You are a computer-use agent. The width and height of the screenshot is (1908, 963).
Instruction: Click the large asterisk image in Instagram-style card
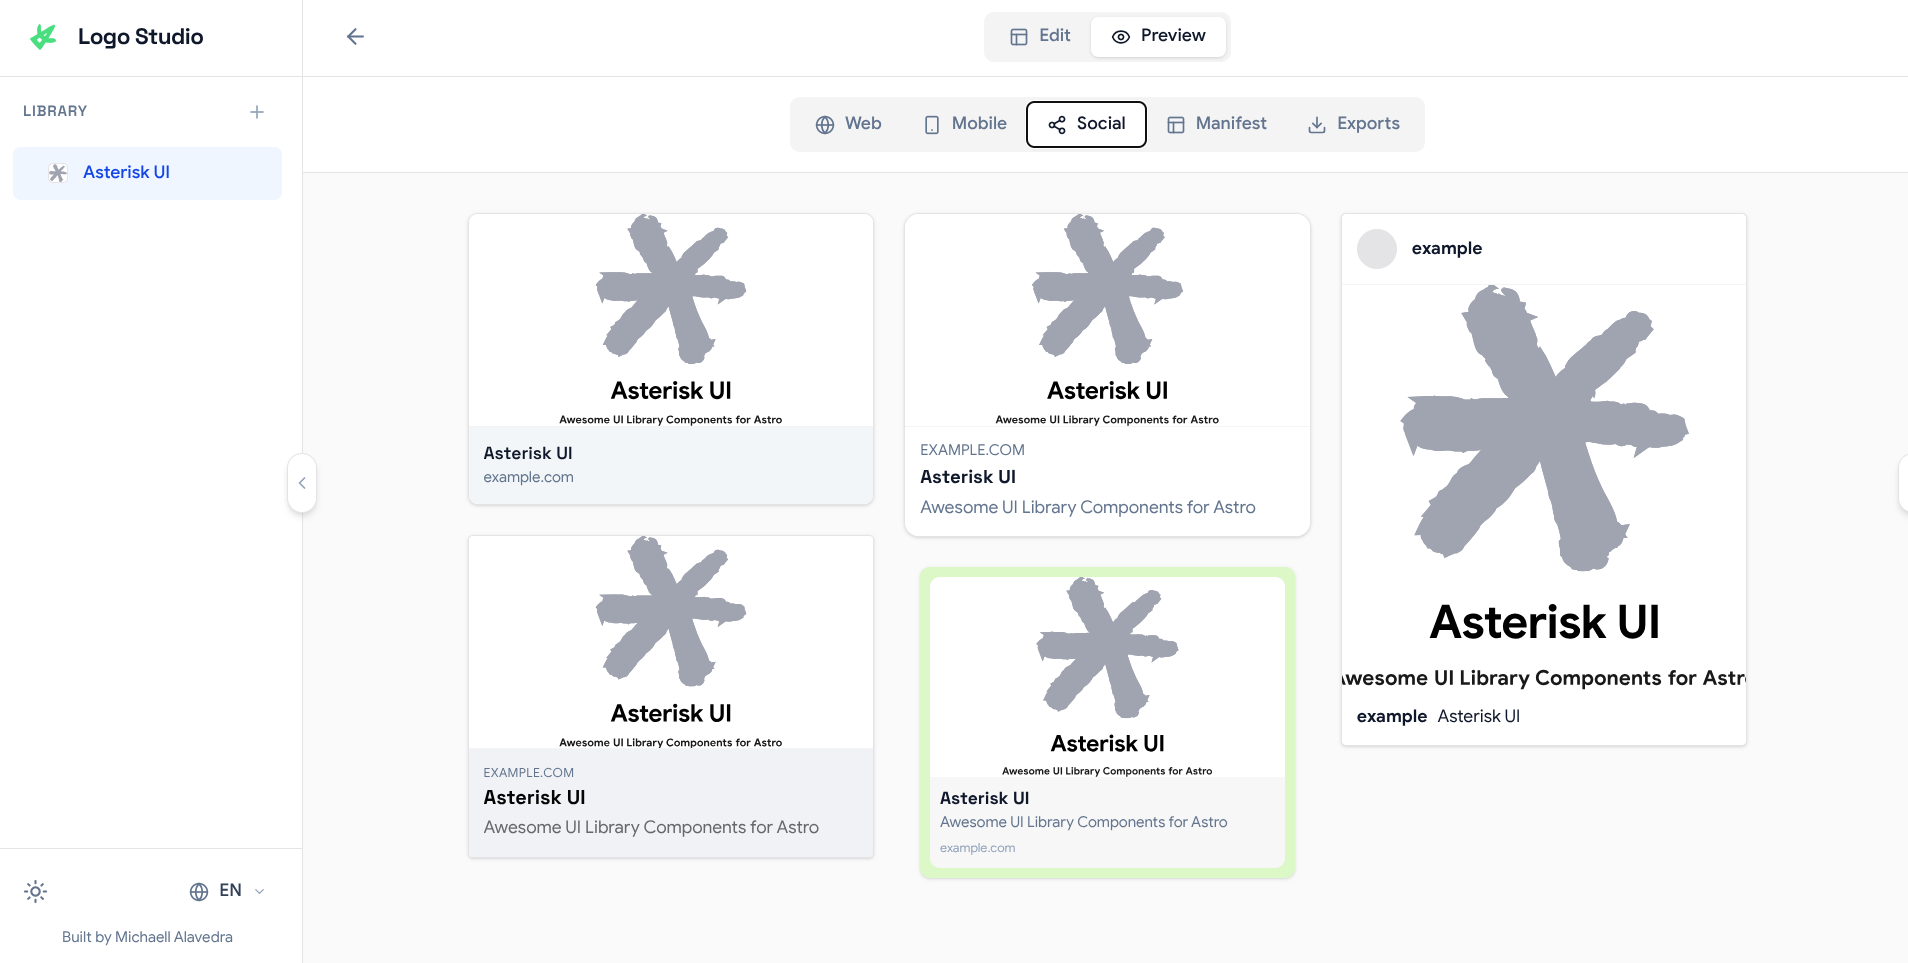coord(1544,428)
